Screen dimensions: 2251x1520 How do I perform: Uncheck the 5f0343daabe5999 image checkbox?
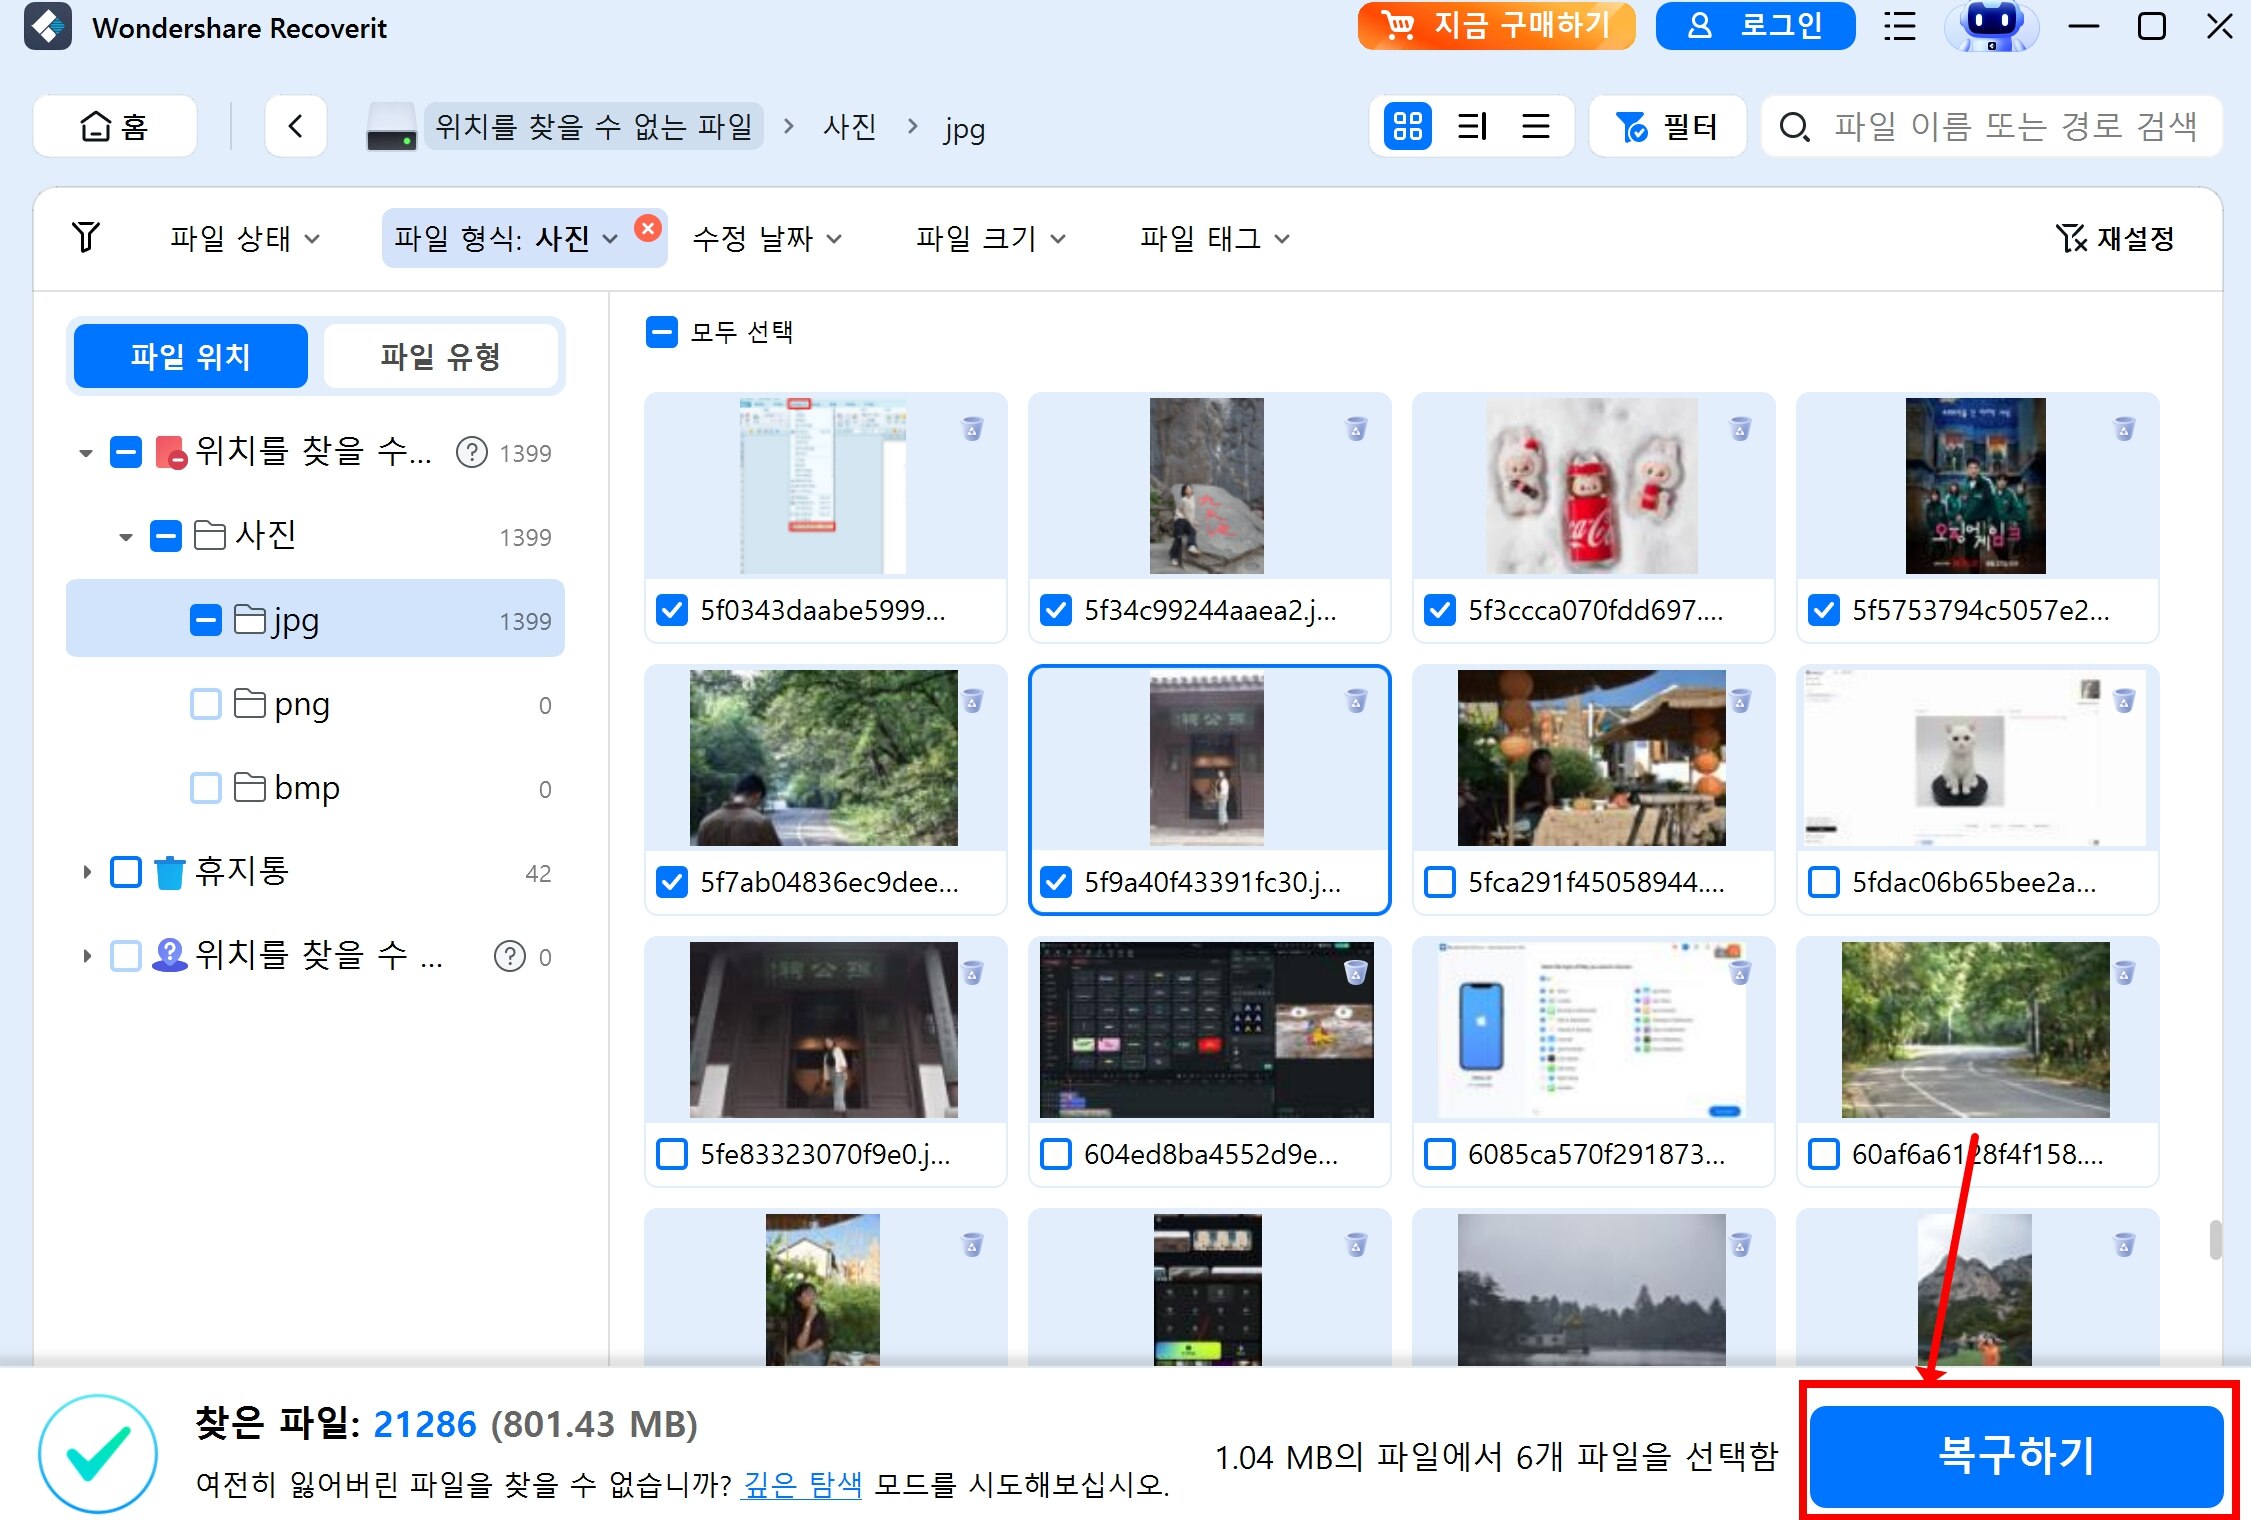[x=672, y=610]
